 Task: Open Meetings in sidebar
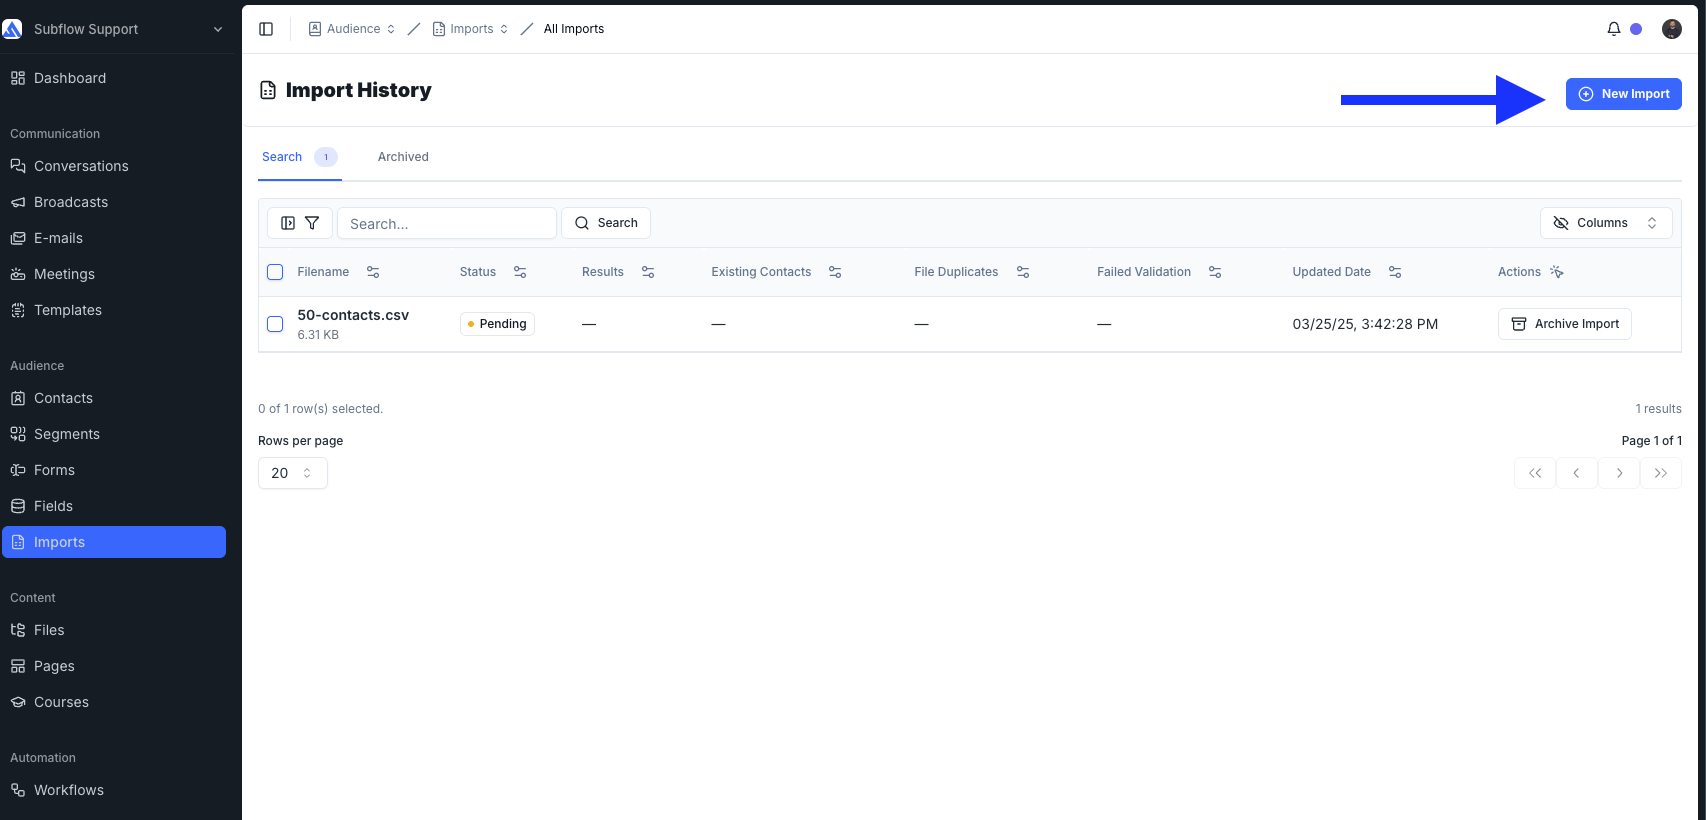pyautogui.click(x=114, y=274)
